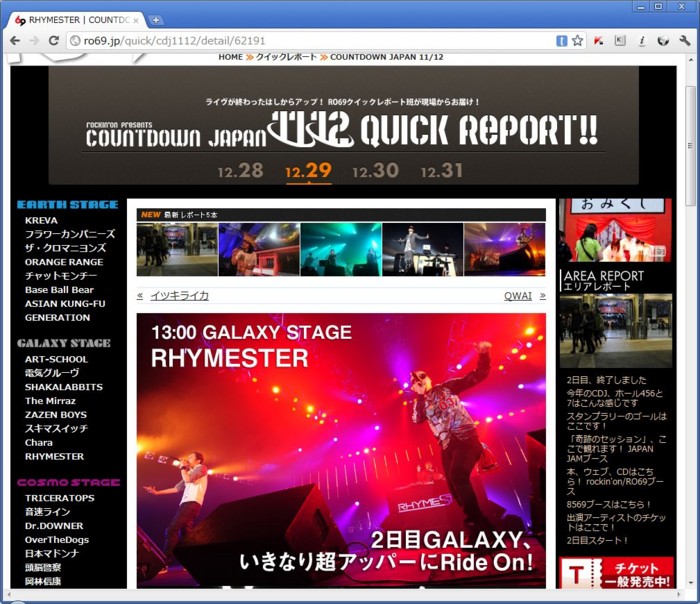This screenshot has height=604, width=700.
Task: Click the vertical scrollbar thumb
Action: [691, 145]
